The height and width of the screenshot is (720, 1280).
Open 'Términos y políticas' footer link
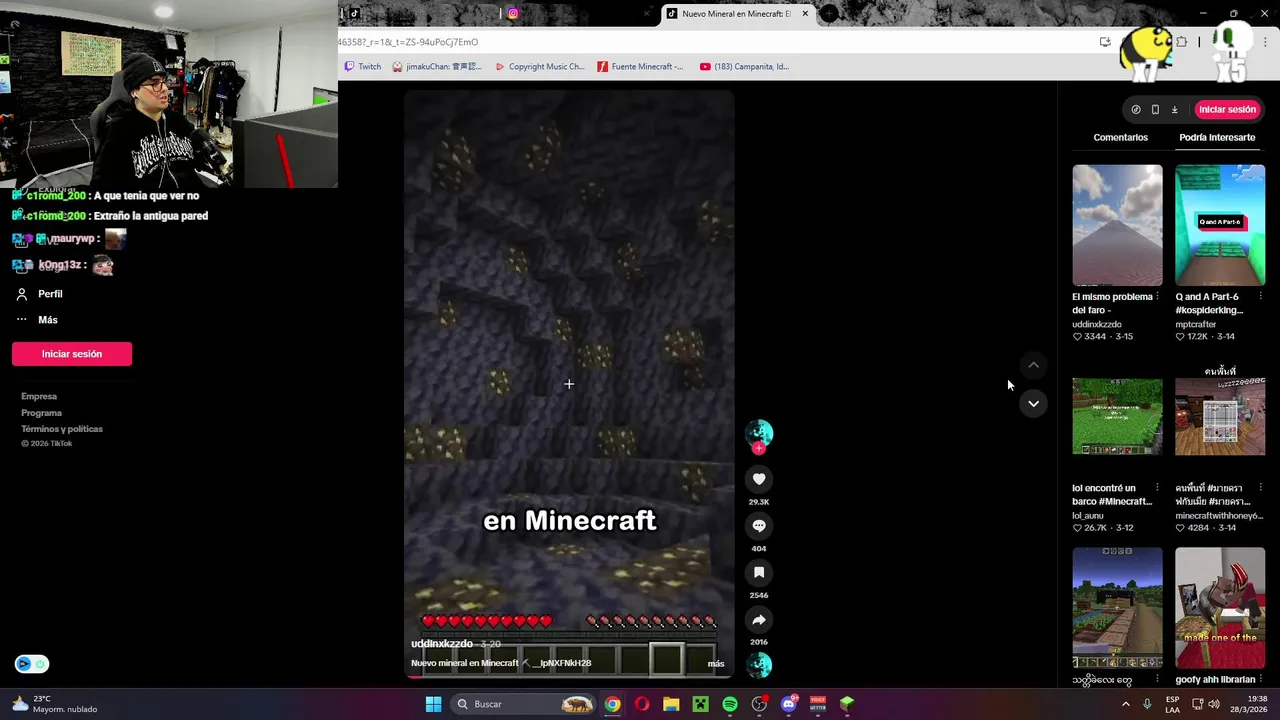[62, 429]
